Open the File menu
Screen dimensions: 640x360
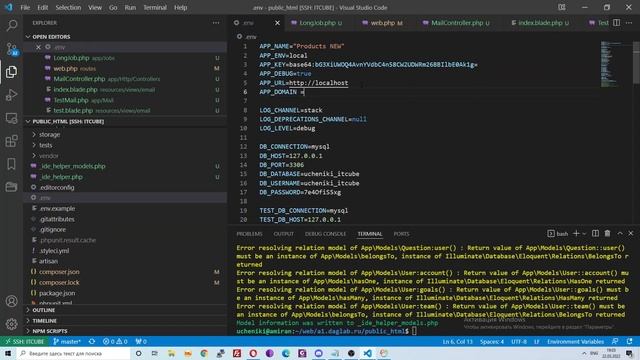point(25,7)
